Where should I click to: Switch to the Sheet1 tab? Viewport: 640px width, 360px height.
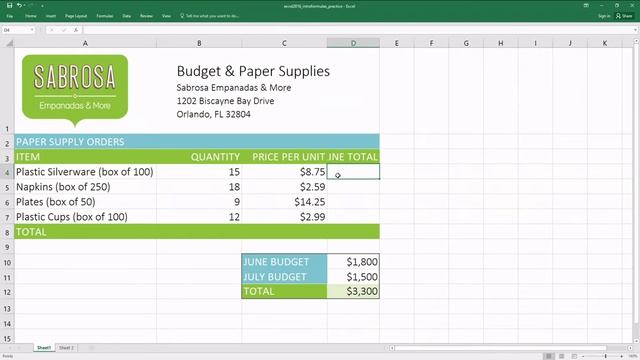44,348
